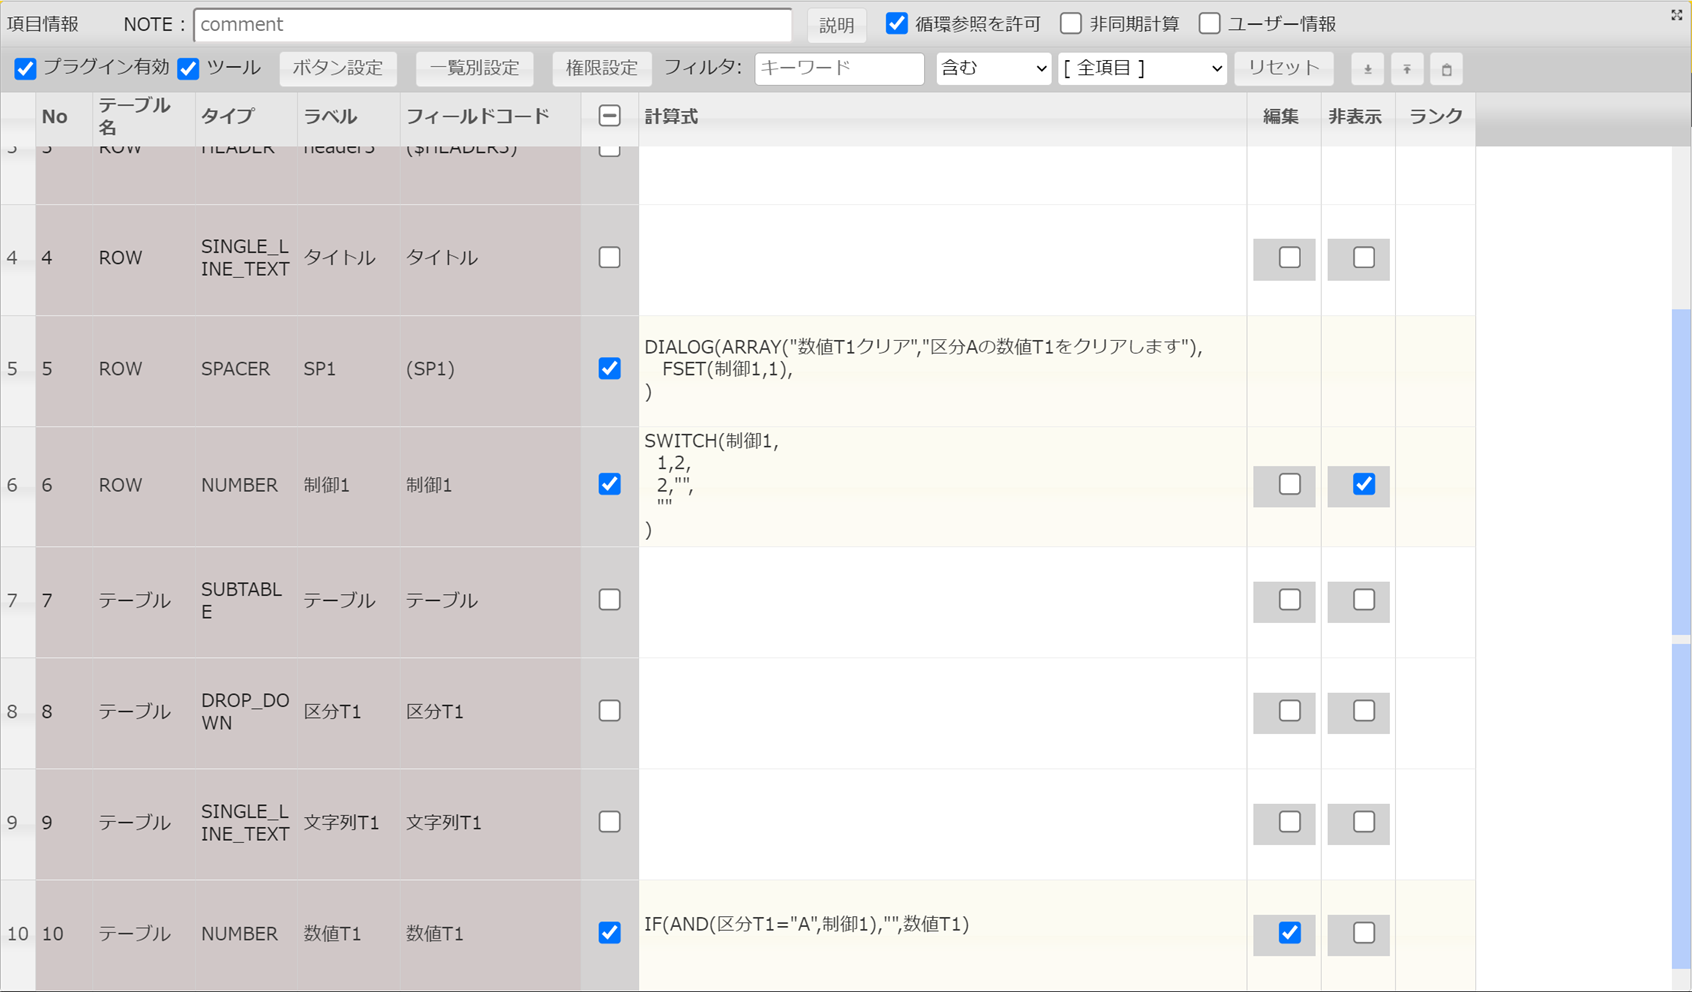The width and height of the screenshot is (1692, 992).
Task: Check the 非表示 checkbox for 数値T1 row
Action: tap(1363, 933)
